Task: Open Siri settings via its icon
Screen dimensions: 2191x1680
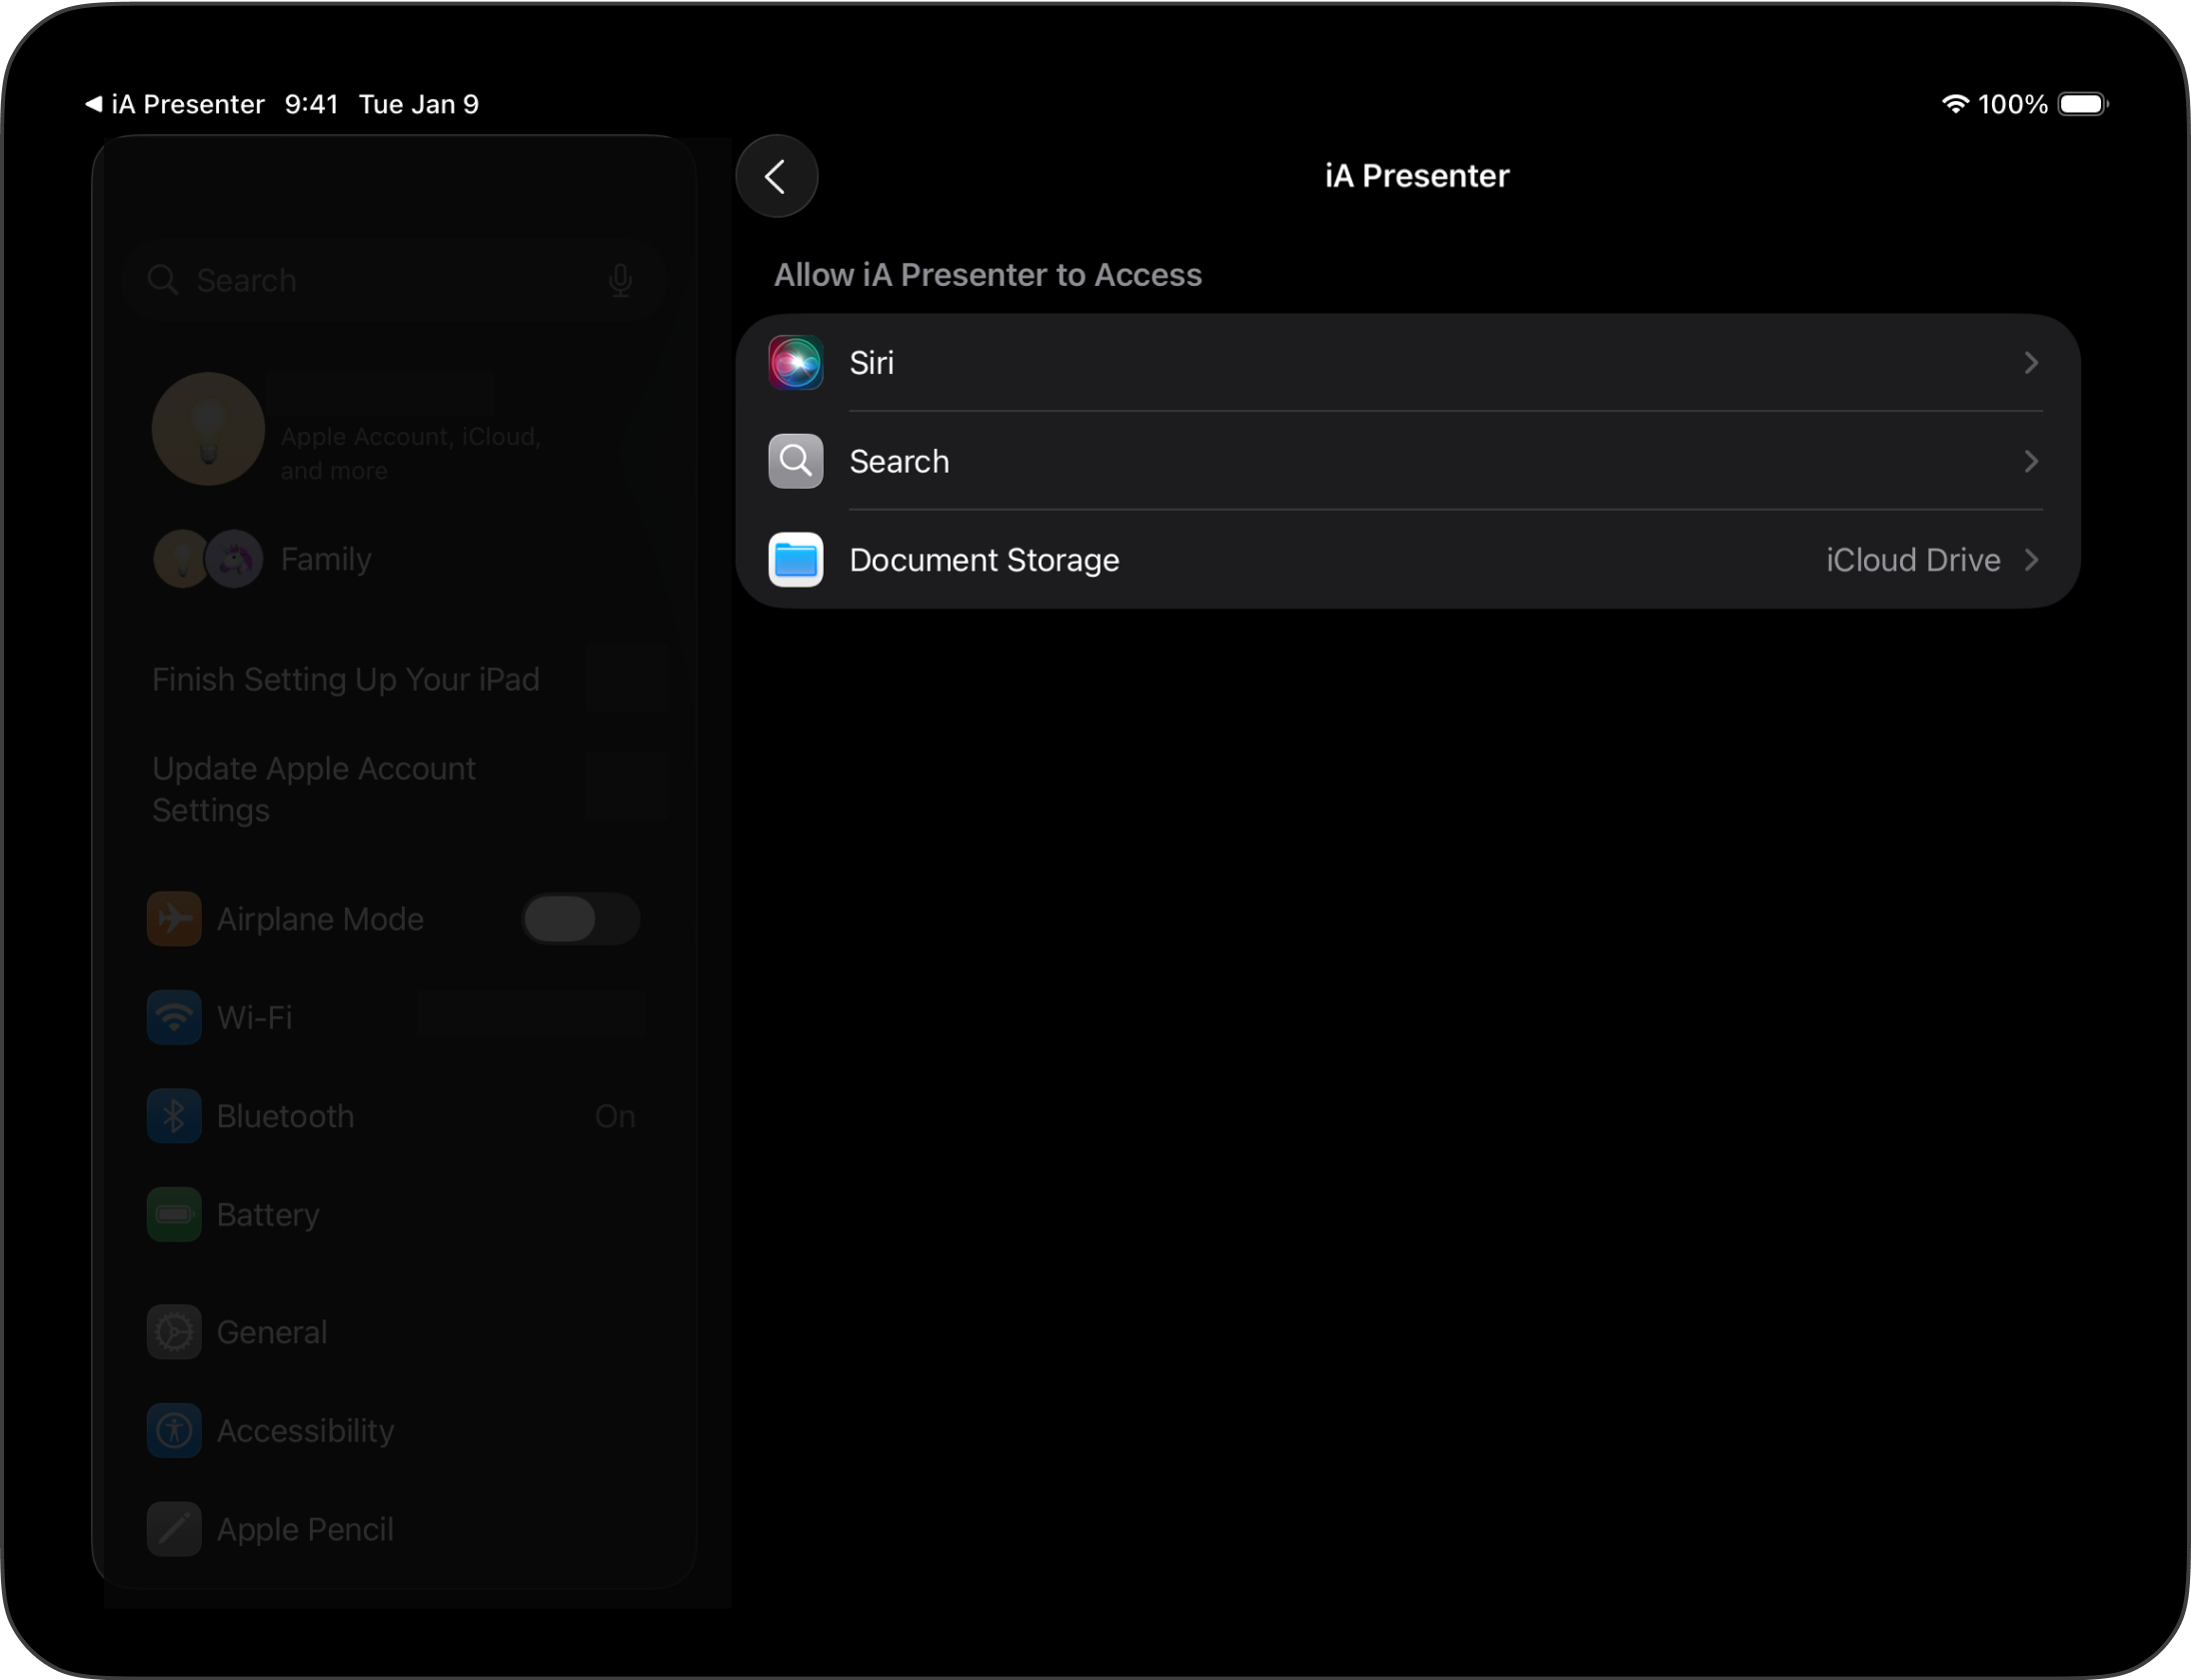Action: [x=795, y=363]
